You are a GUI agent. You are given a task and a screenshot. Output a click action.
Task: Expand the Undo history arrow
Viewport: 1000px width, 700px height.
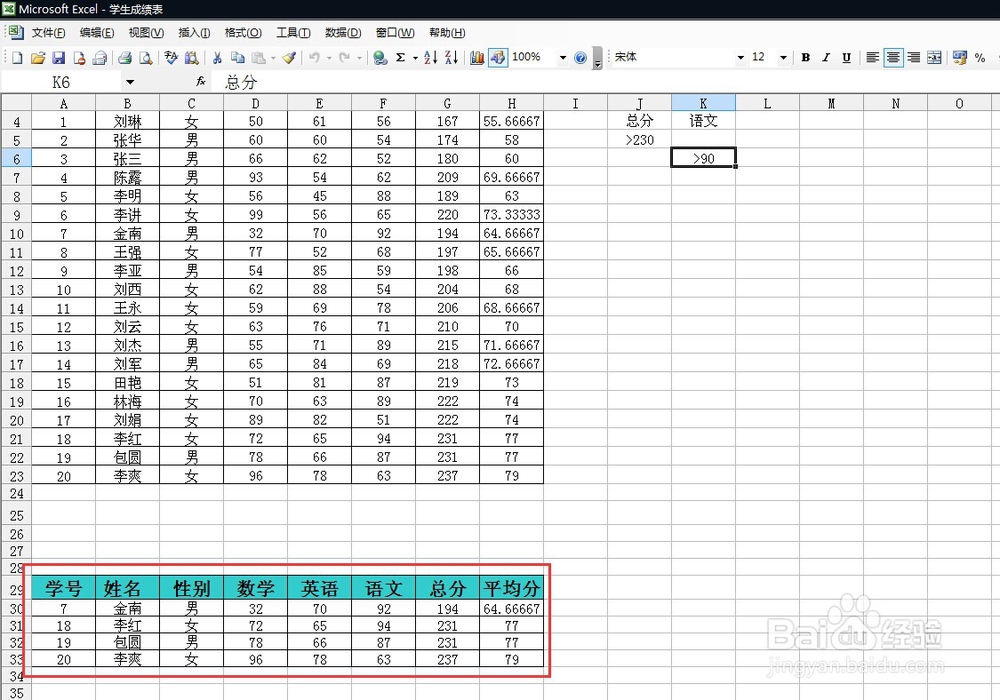point(329,58)
